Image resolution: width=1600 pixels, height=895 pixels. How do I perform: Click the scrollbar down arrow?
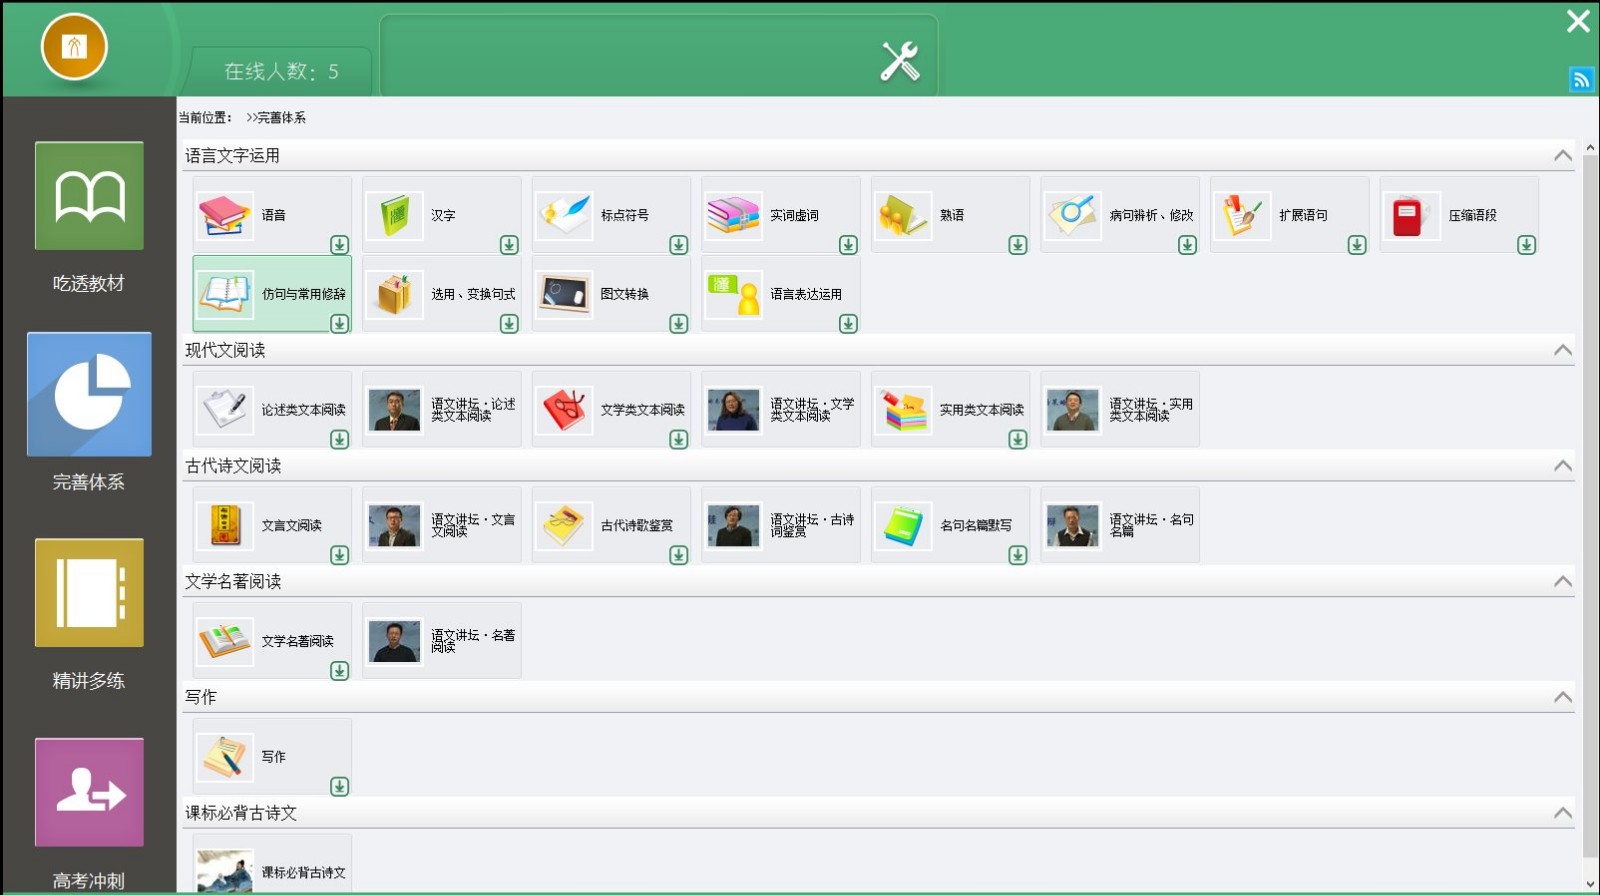tap(1590, 884)
